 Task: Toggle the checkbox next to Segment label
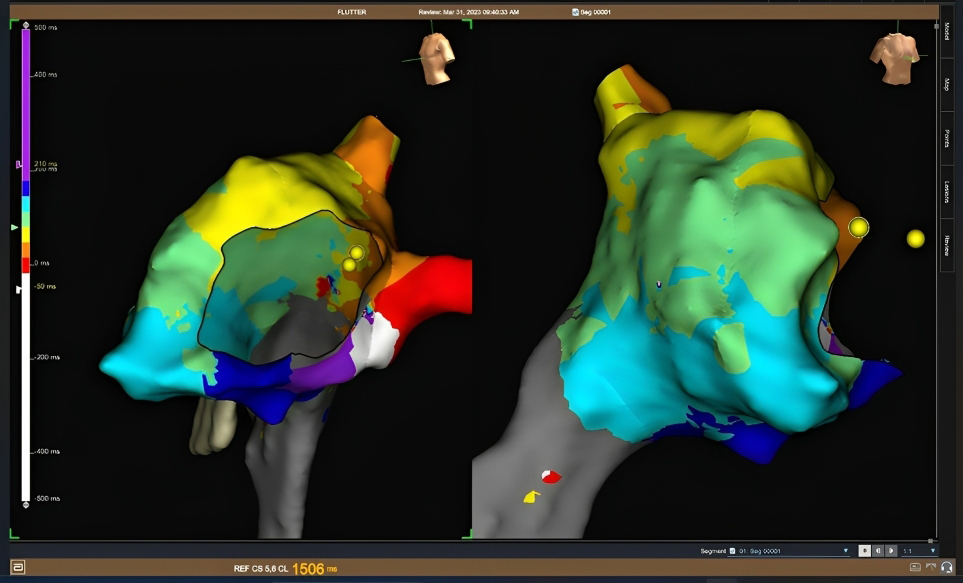pos(733,551)
